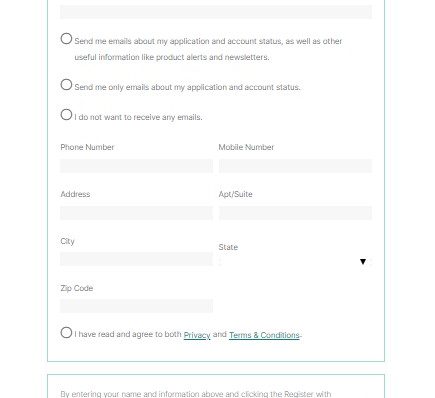Viewport: 435px width, 398px height.
Task: Click the Zip Code input field
Action: pos(136,306)
